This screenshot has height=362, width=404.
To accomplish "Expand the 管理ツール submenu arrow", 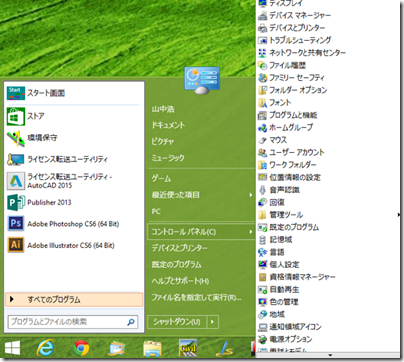I will click(x=399, y=215).
